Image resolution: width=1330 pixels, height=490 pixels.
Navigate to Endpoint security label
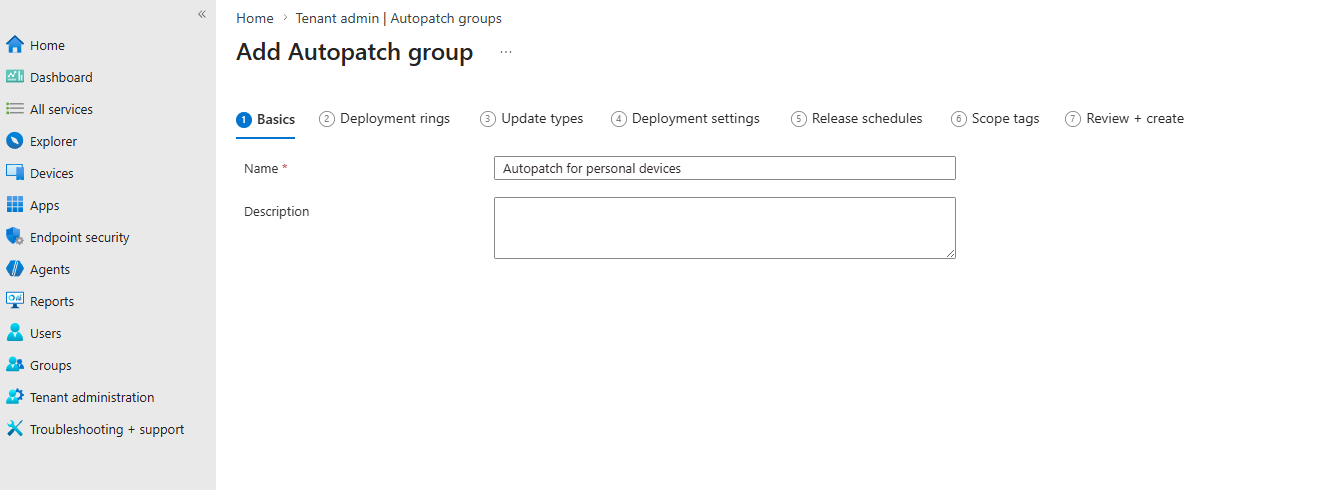coord(80,237)
